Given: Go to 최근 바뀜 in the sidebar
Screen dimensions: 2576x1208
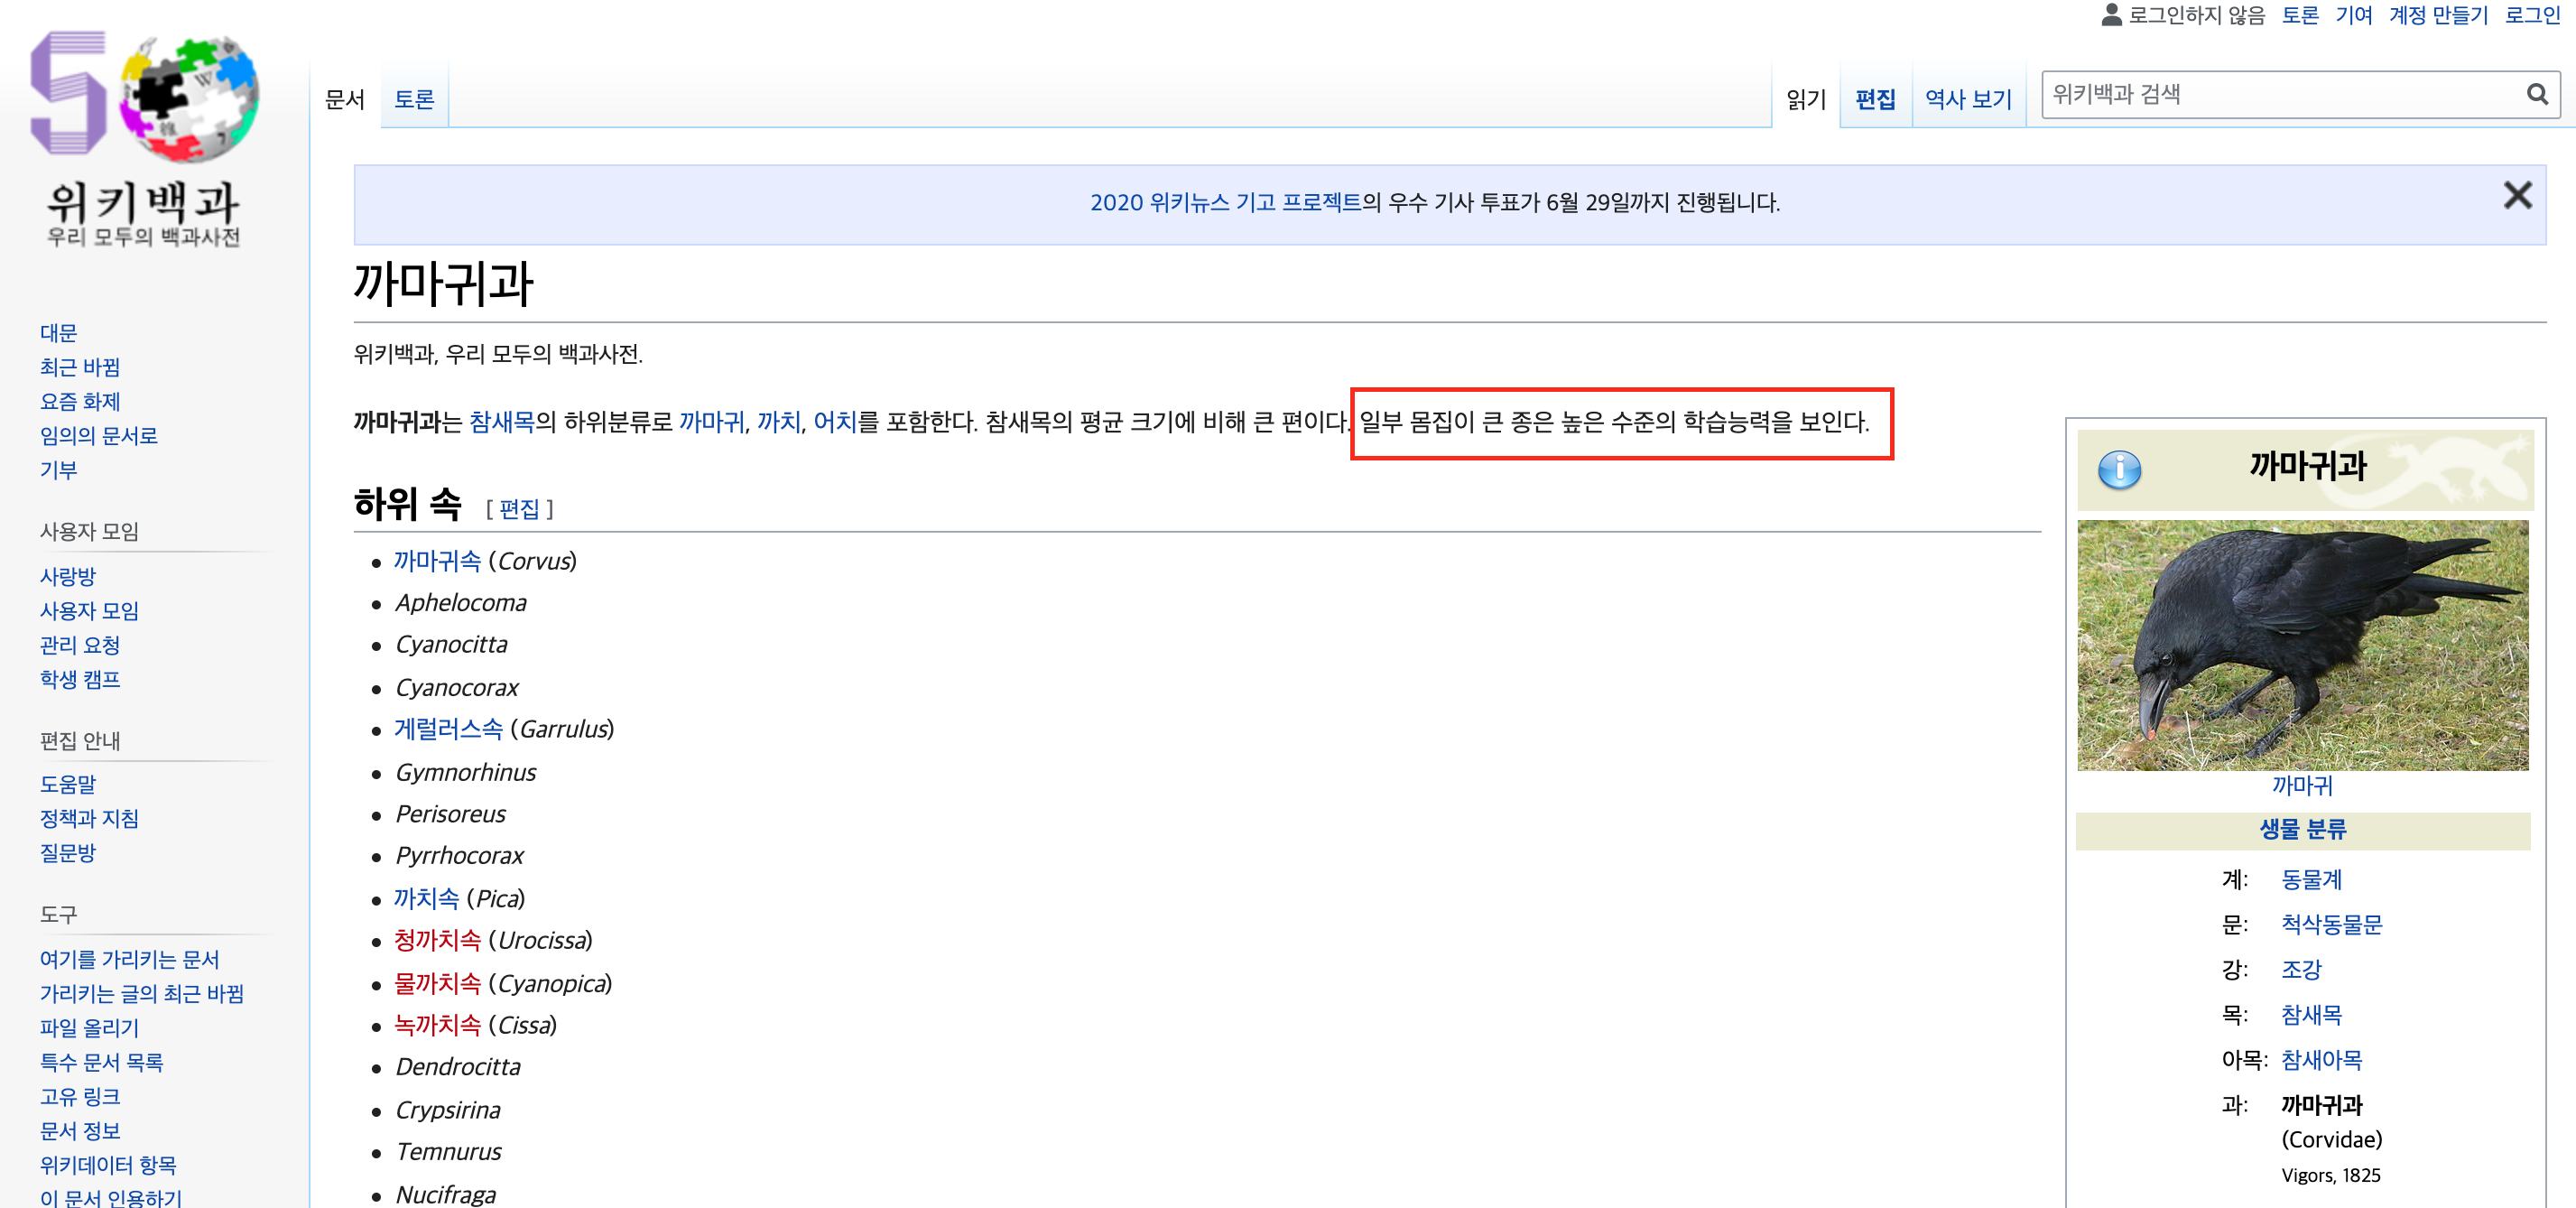Looking at the screenshot, I should [x=80, y=367].
